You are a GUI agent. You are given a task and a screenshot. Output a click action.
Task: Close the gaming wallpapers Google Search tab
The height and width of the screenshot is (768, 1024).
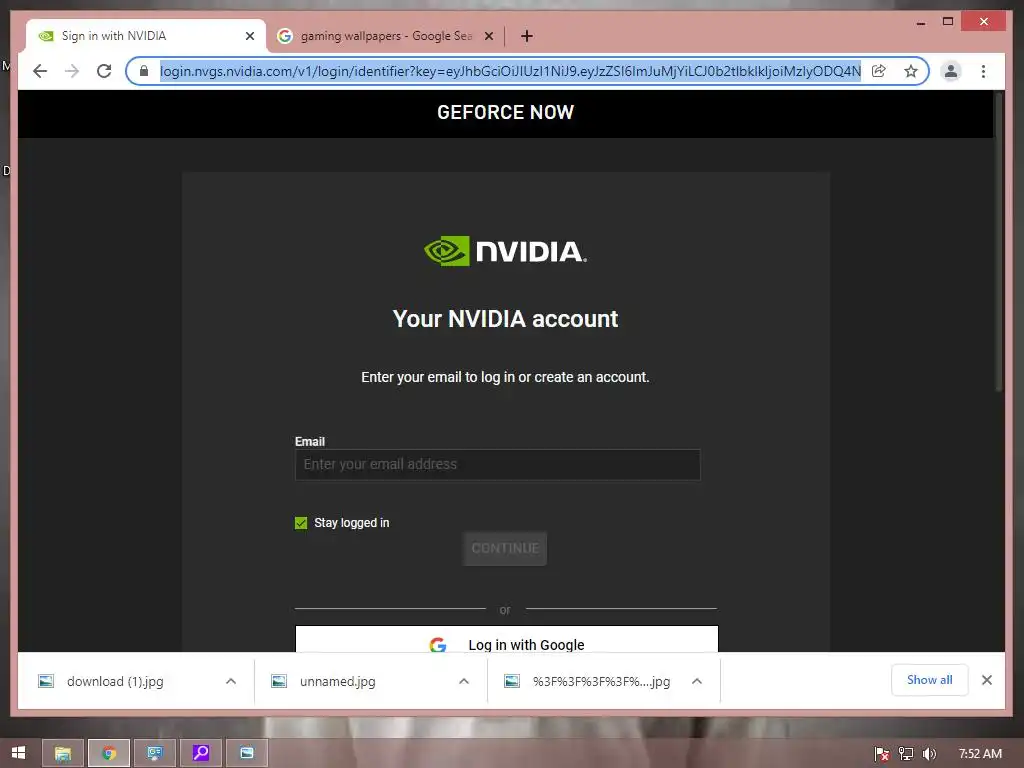point(488,36)
